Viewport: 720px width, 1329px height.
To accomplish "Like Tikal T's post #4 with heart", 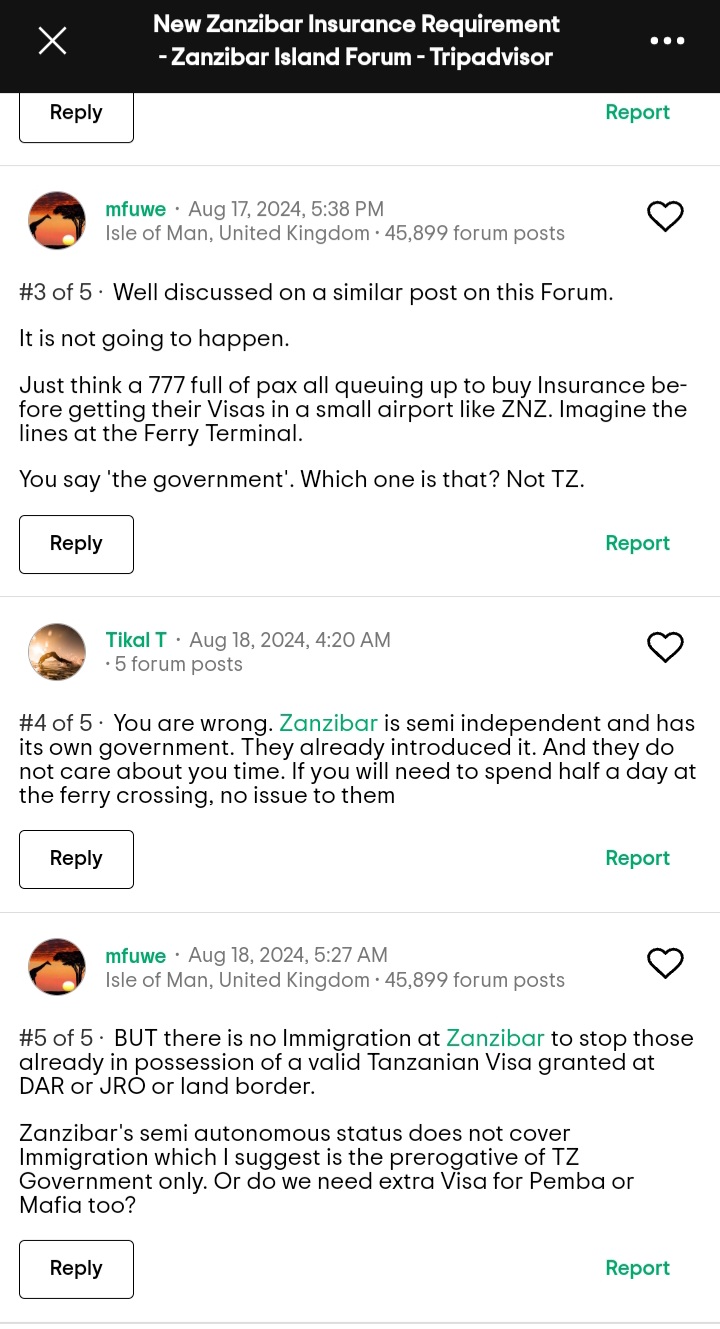I will (665, 647).
